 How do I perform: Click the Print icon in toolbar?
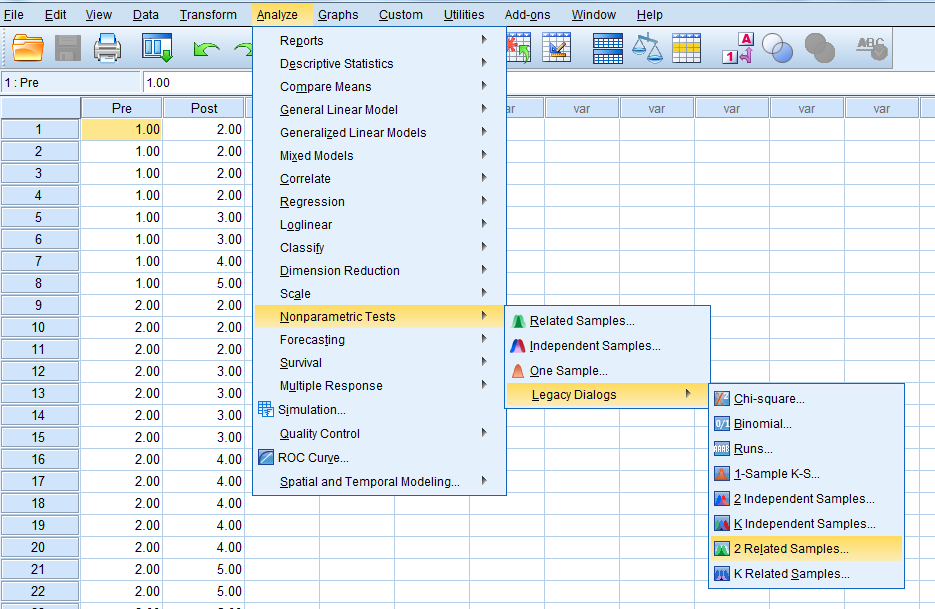(x=108, y=47)
